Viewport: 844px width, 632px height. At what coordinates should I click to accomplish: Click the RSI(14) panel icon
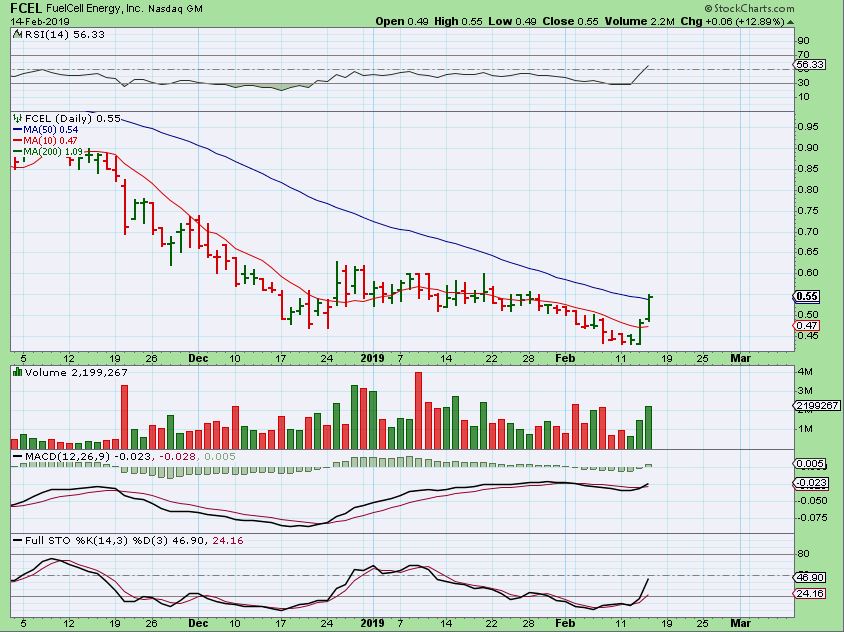tap(17, 34)
